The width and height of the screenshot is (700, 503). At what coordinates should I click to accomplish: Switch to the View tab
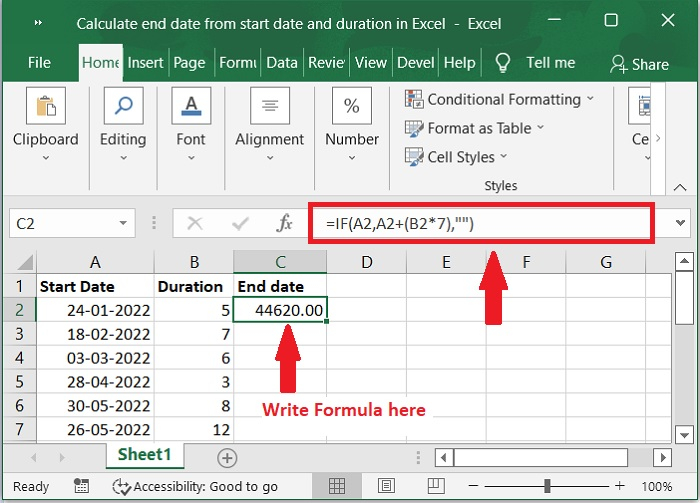371,63
